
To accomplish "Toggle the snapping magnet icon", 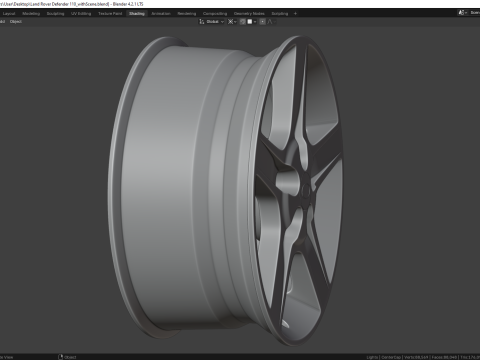I will click(242, 22).
